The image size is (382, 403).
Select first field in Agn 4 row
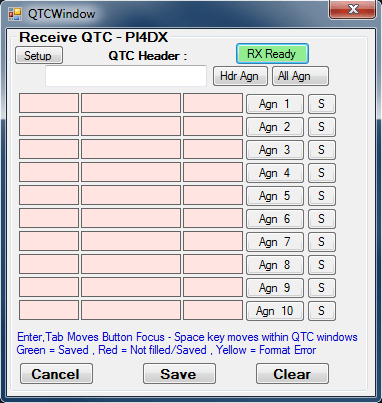click(x=49, y=172)
